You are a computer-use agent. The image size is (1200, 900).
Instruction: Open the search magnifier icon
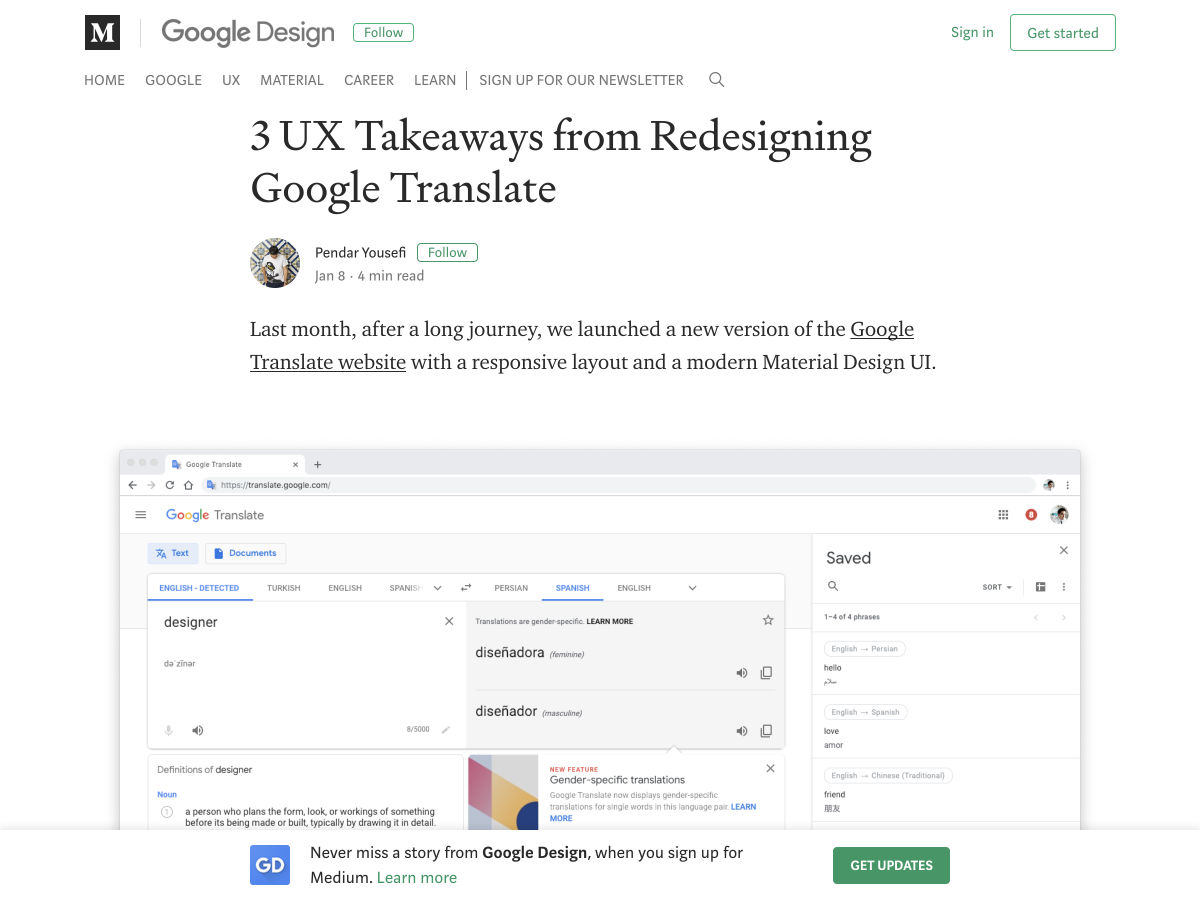(716, 80)
